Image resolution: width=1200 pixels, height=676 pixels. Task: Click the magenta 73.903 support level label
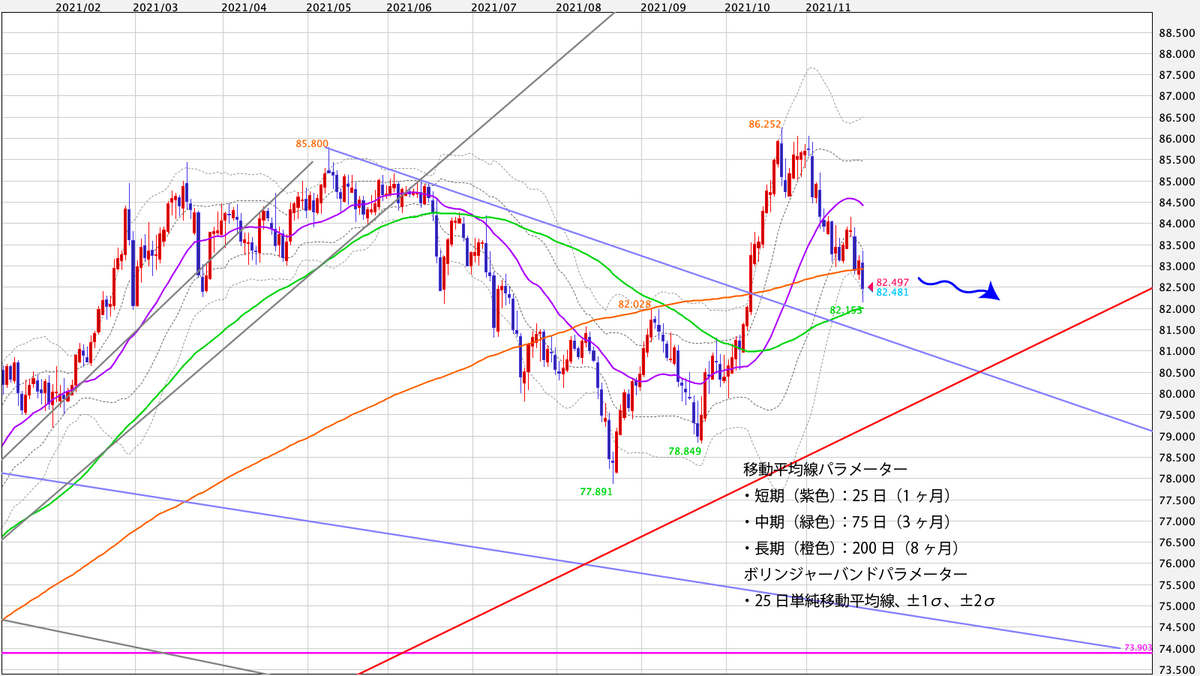point(1139,648)
